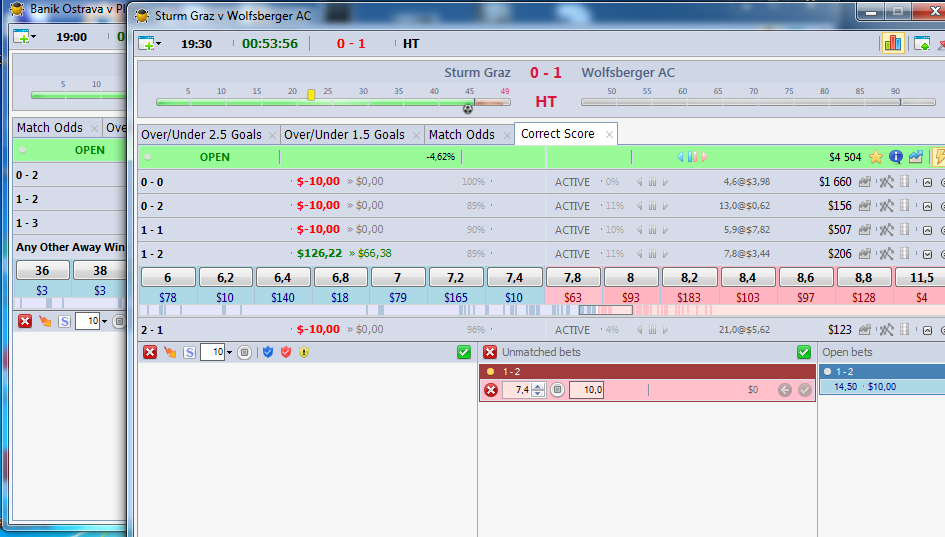Back 1 - 2 at odds 6,8
The height and width of the screenshot is (537, 945).
point(340,277)
